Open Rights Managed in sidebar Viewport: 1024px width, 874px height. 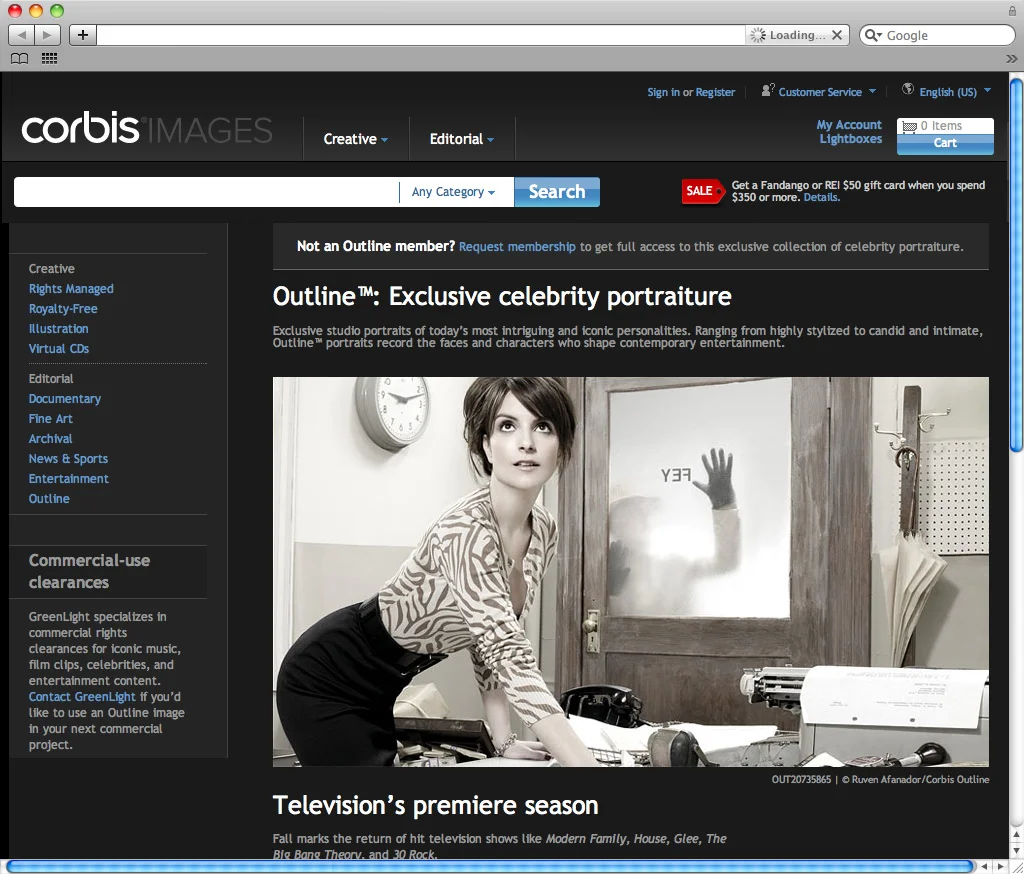[x=71, y=289]
